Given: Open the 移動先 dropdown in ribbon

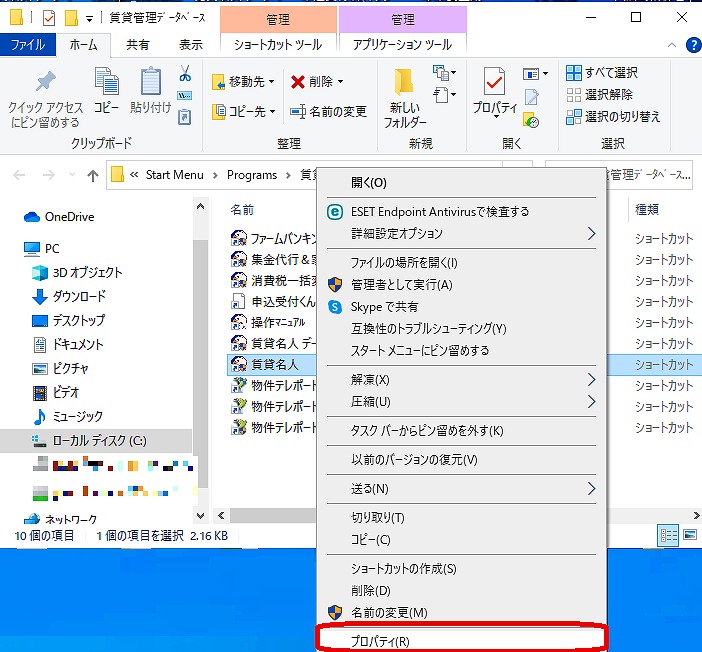Looking at the screenshot, I should point(243,82).
